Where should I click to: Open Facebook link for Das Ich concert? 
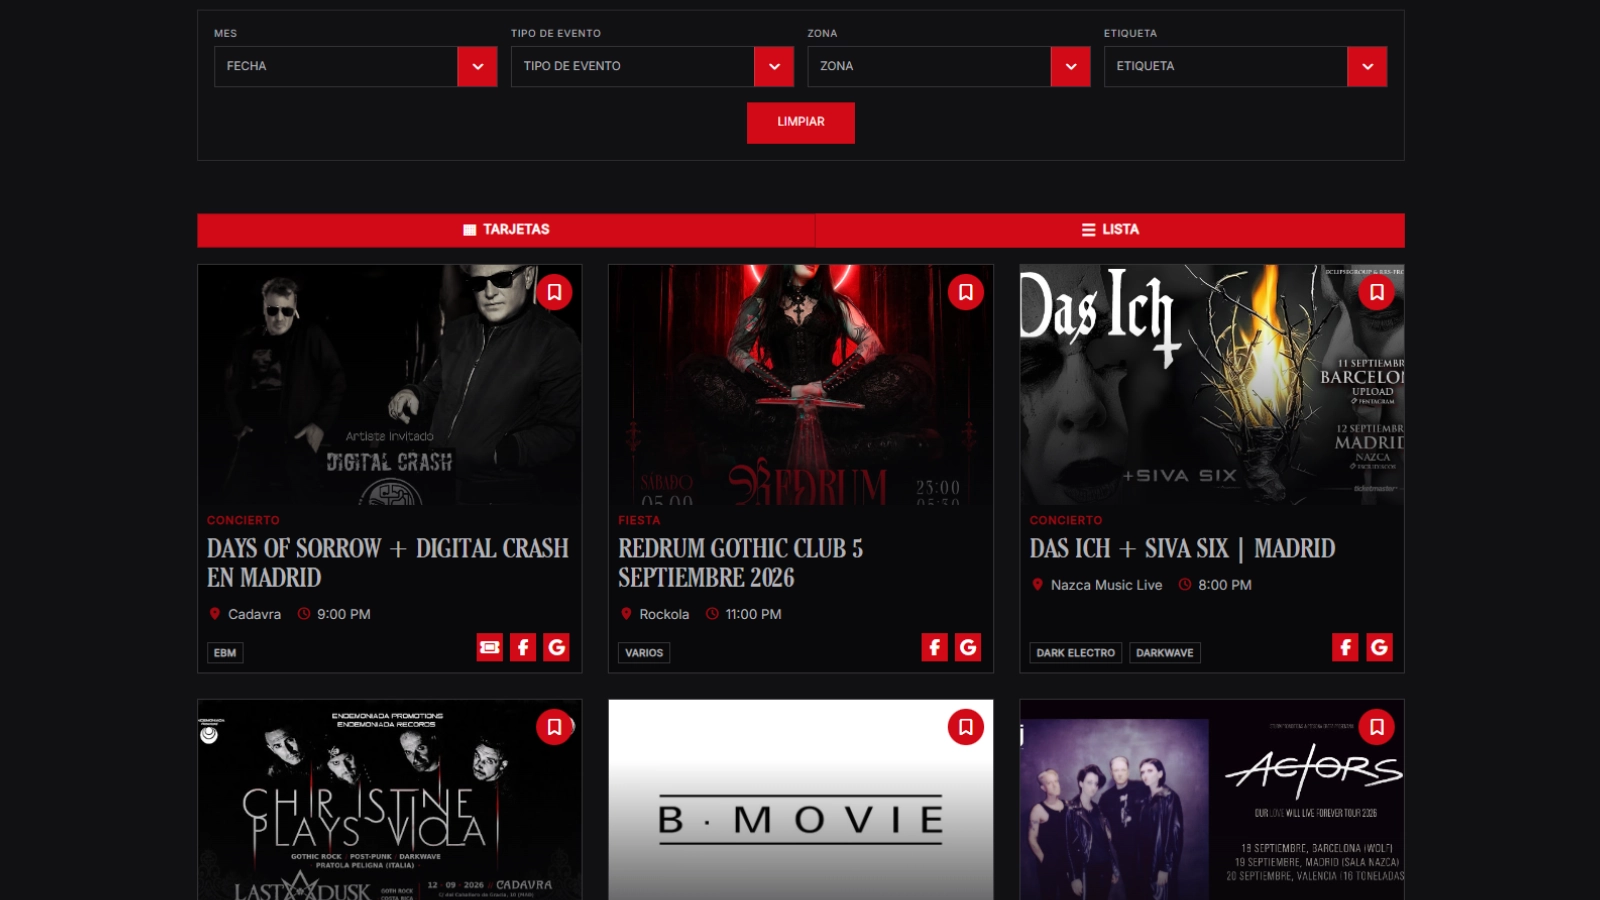point(1346,647)
